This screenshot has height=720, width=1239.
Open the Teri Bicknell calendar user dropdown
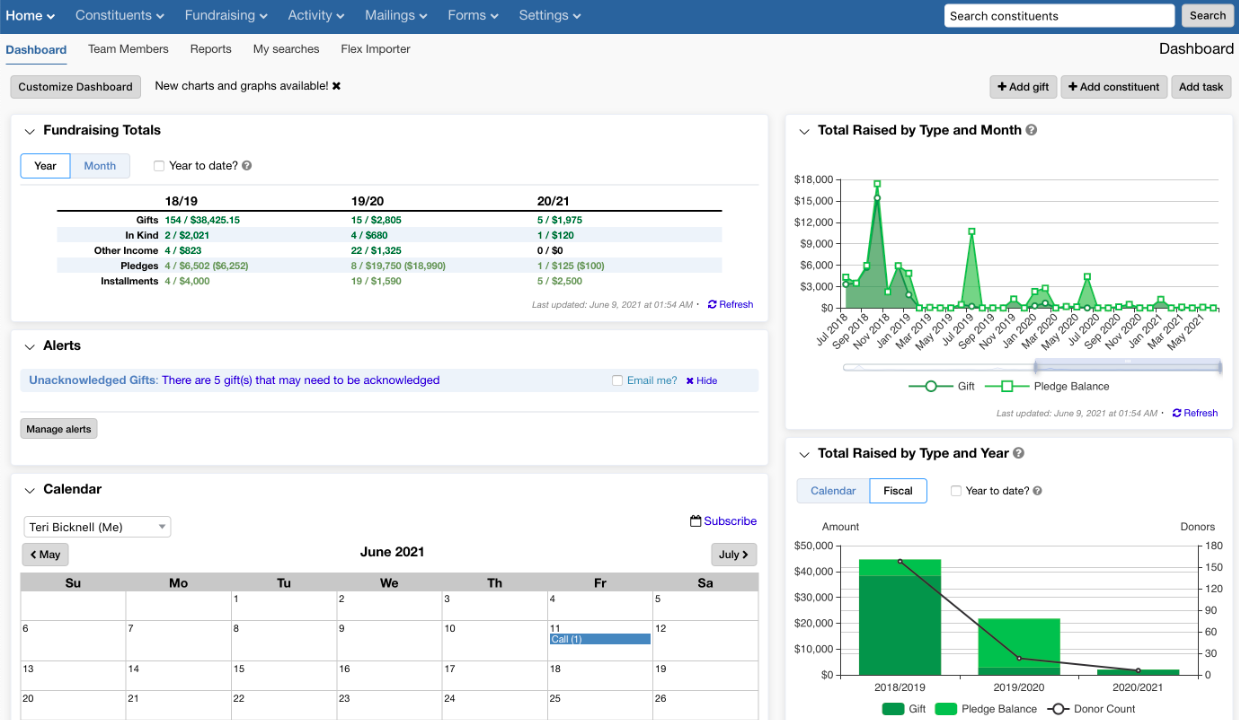[x=97, y=527]
